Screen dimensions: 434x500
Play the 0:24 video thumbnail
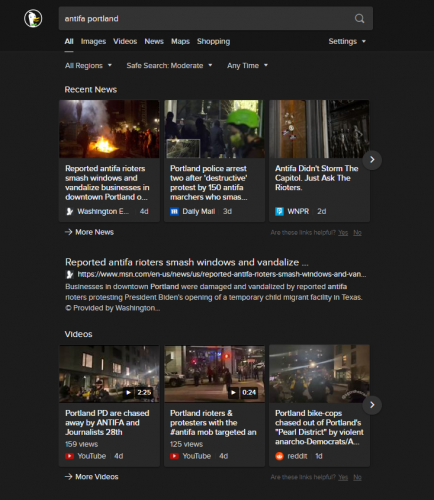tap(214, 374)
